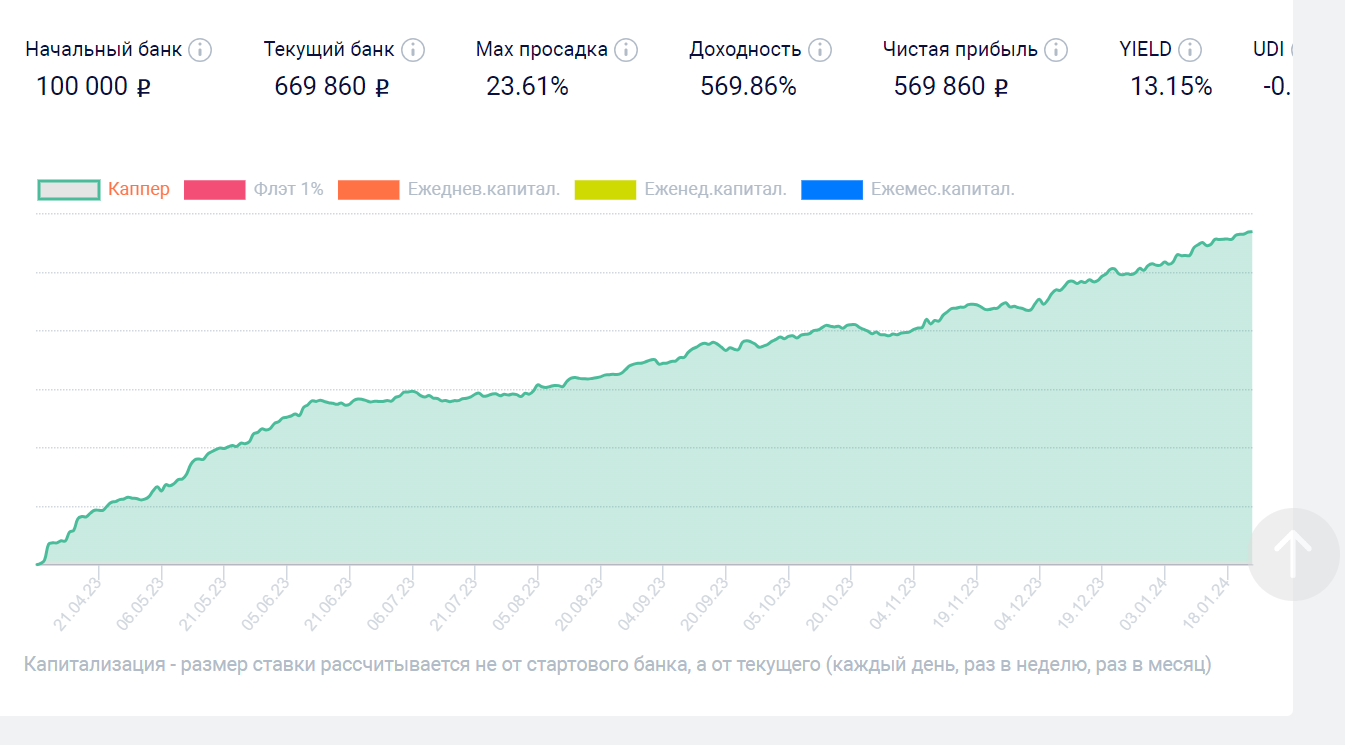Click the 20.08.23 axis date label

click(578, 602)
